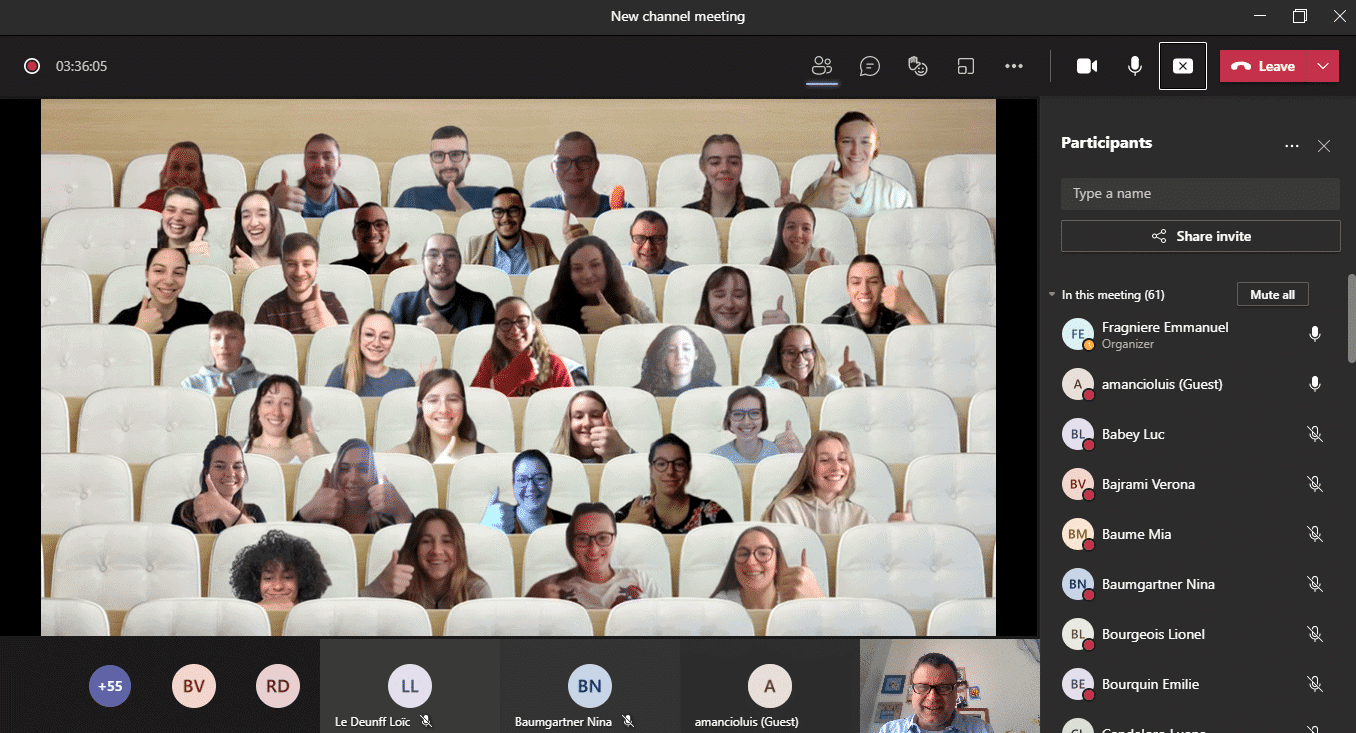Click the Mute all button
Viewport: 1356px width, 733px height.
pyautogui.click(x=1272, y=295)
